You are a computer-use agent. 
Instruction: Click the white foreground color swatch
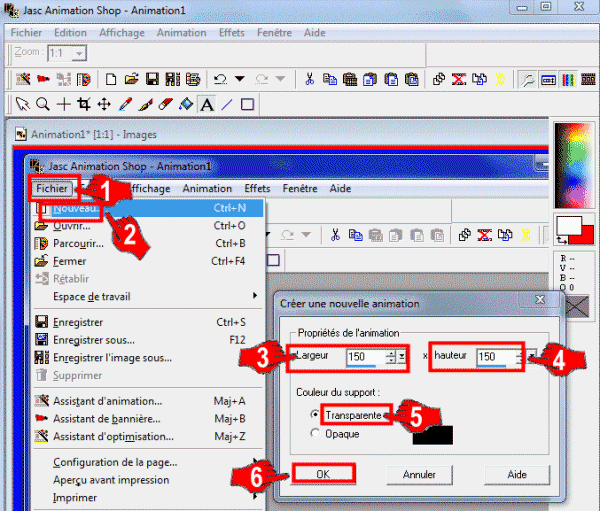pyautogui.click(x=568, y=226)
